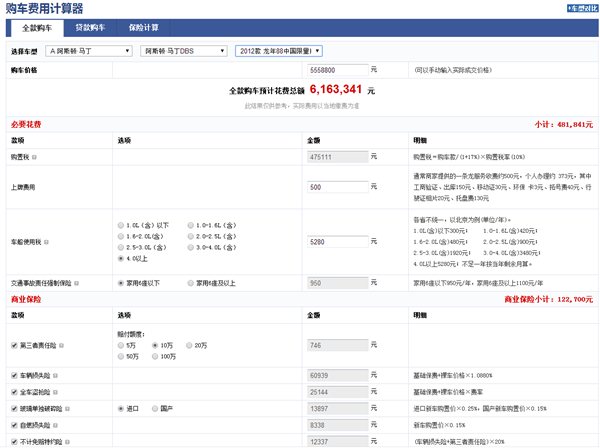
Task: Click the 自燃损失险 amount field 8338
Action: coord(338,425)
